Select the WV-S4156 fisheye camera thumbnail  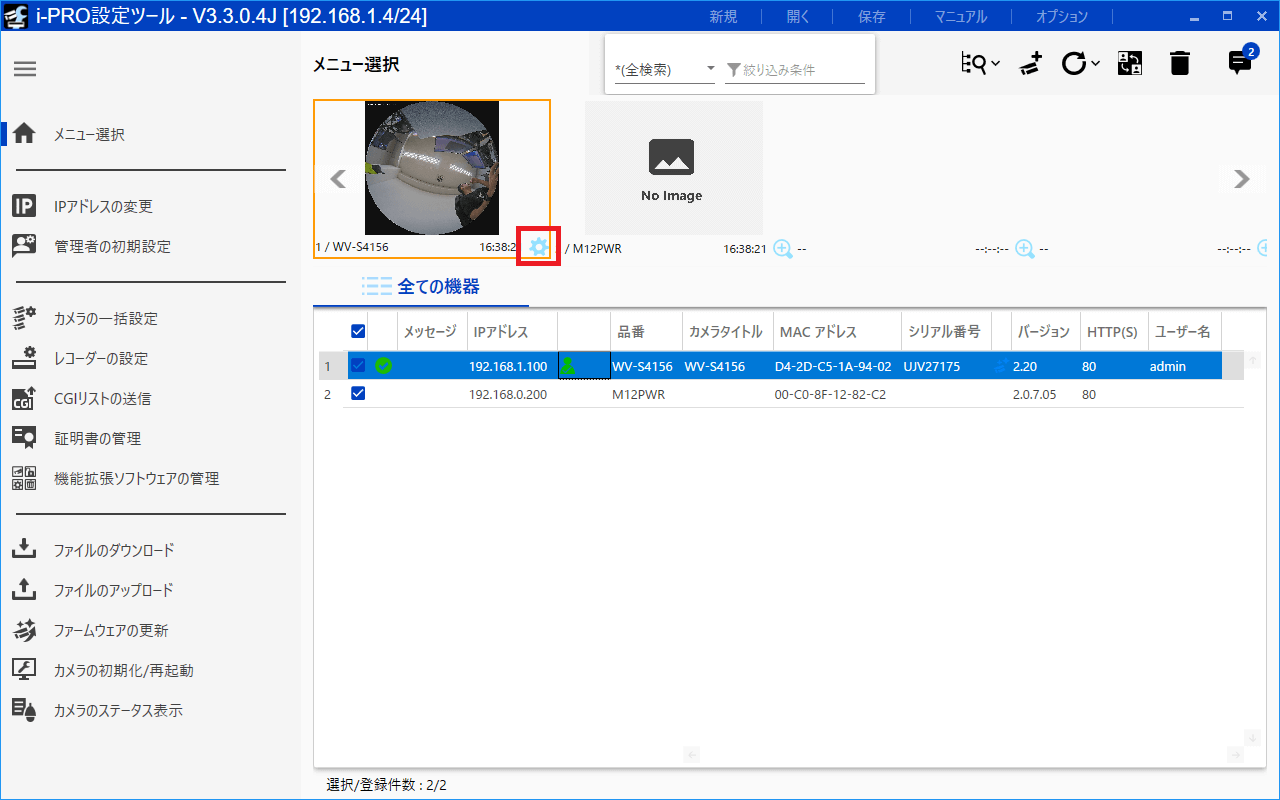(x=432, y=168)
